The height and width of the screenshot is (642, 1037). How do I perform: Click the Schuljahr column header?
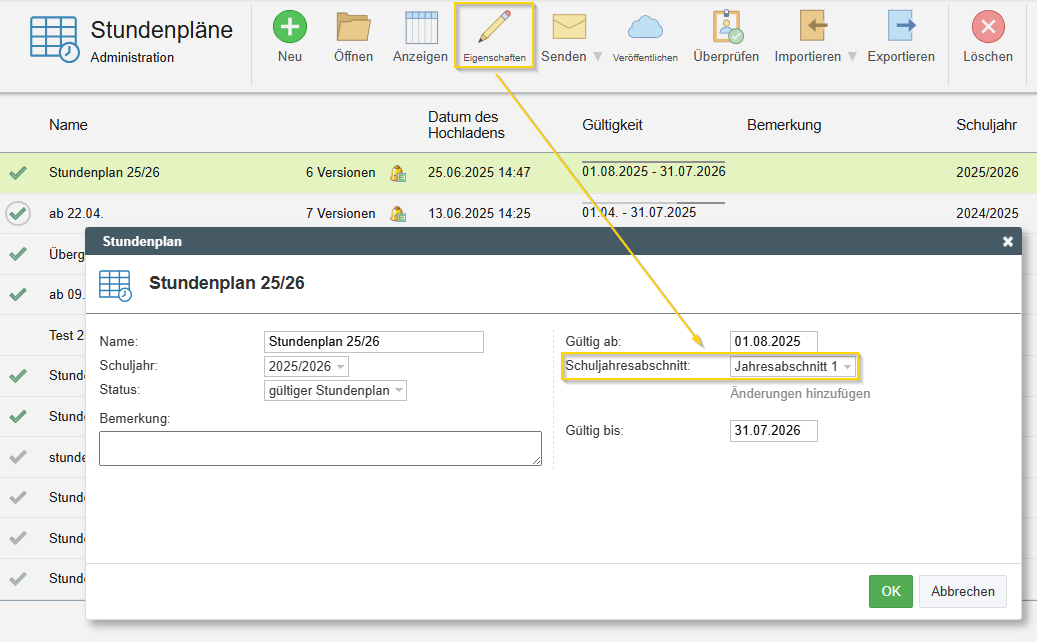pos(987,125)
